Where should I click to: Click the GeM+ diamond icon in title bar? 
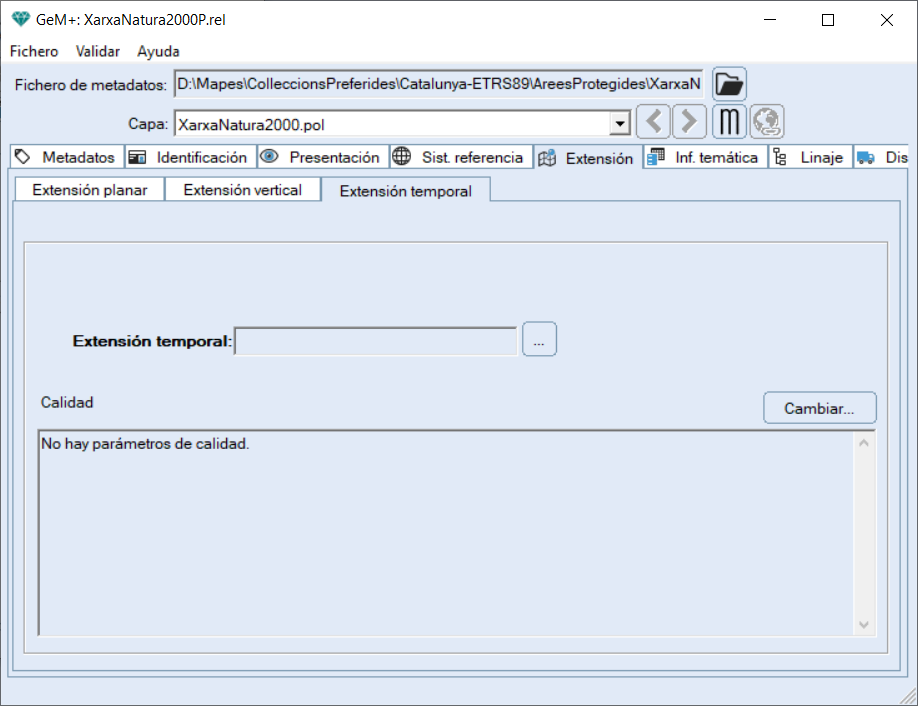[20, 19]
